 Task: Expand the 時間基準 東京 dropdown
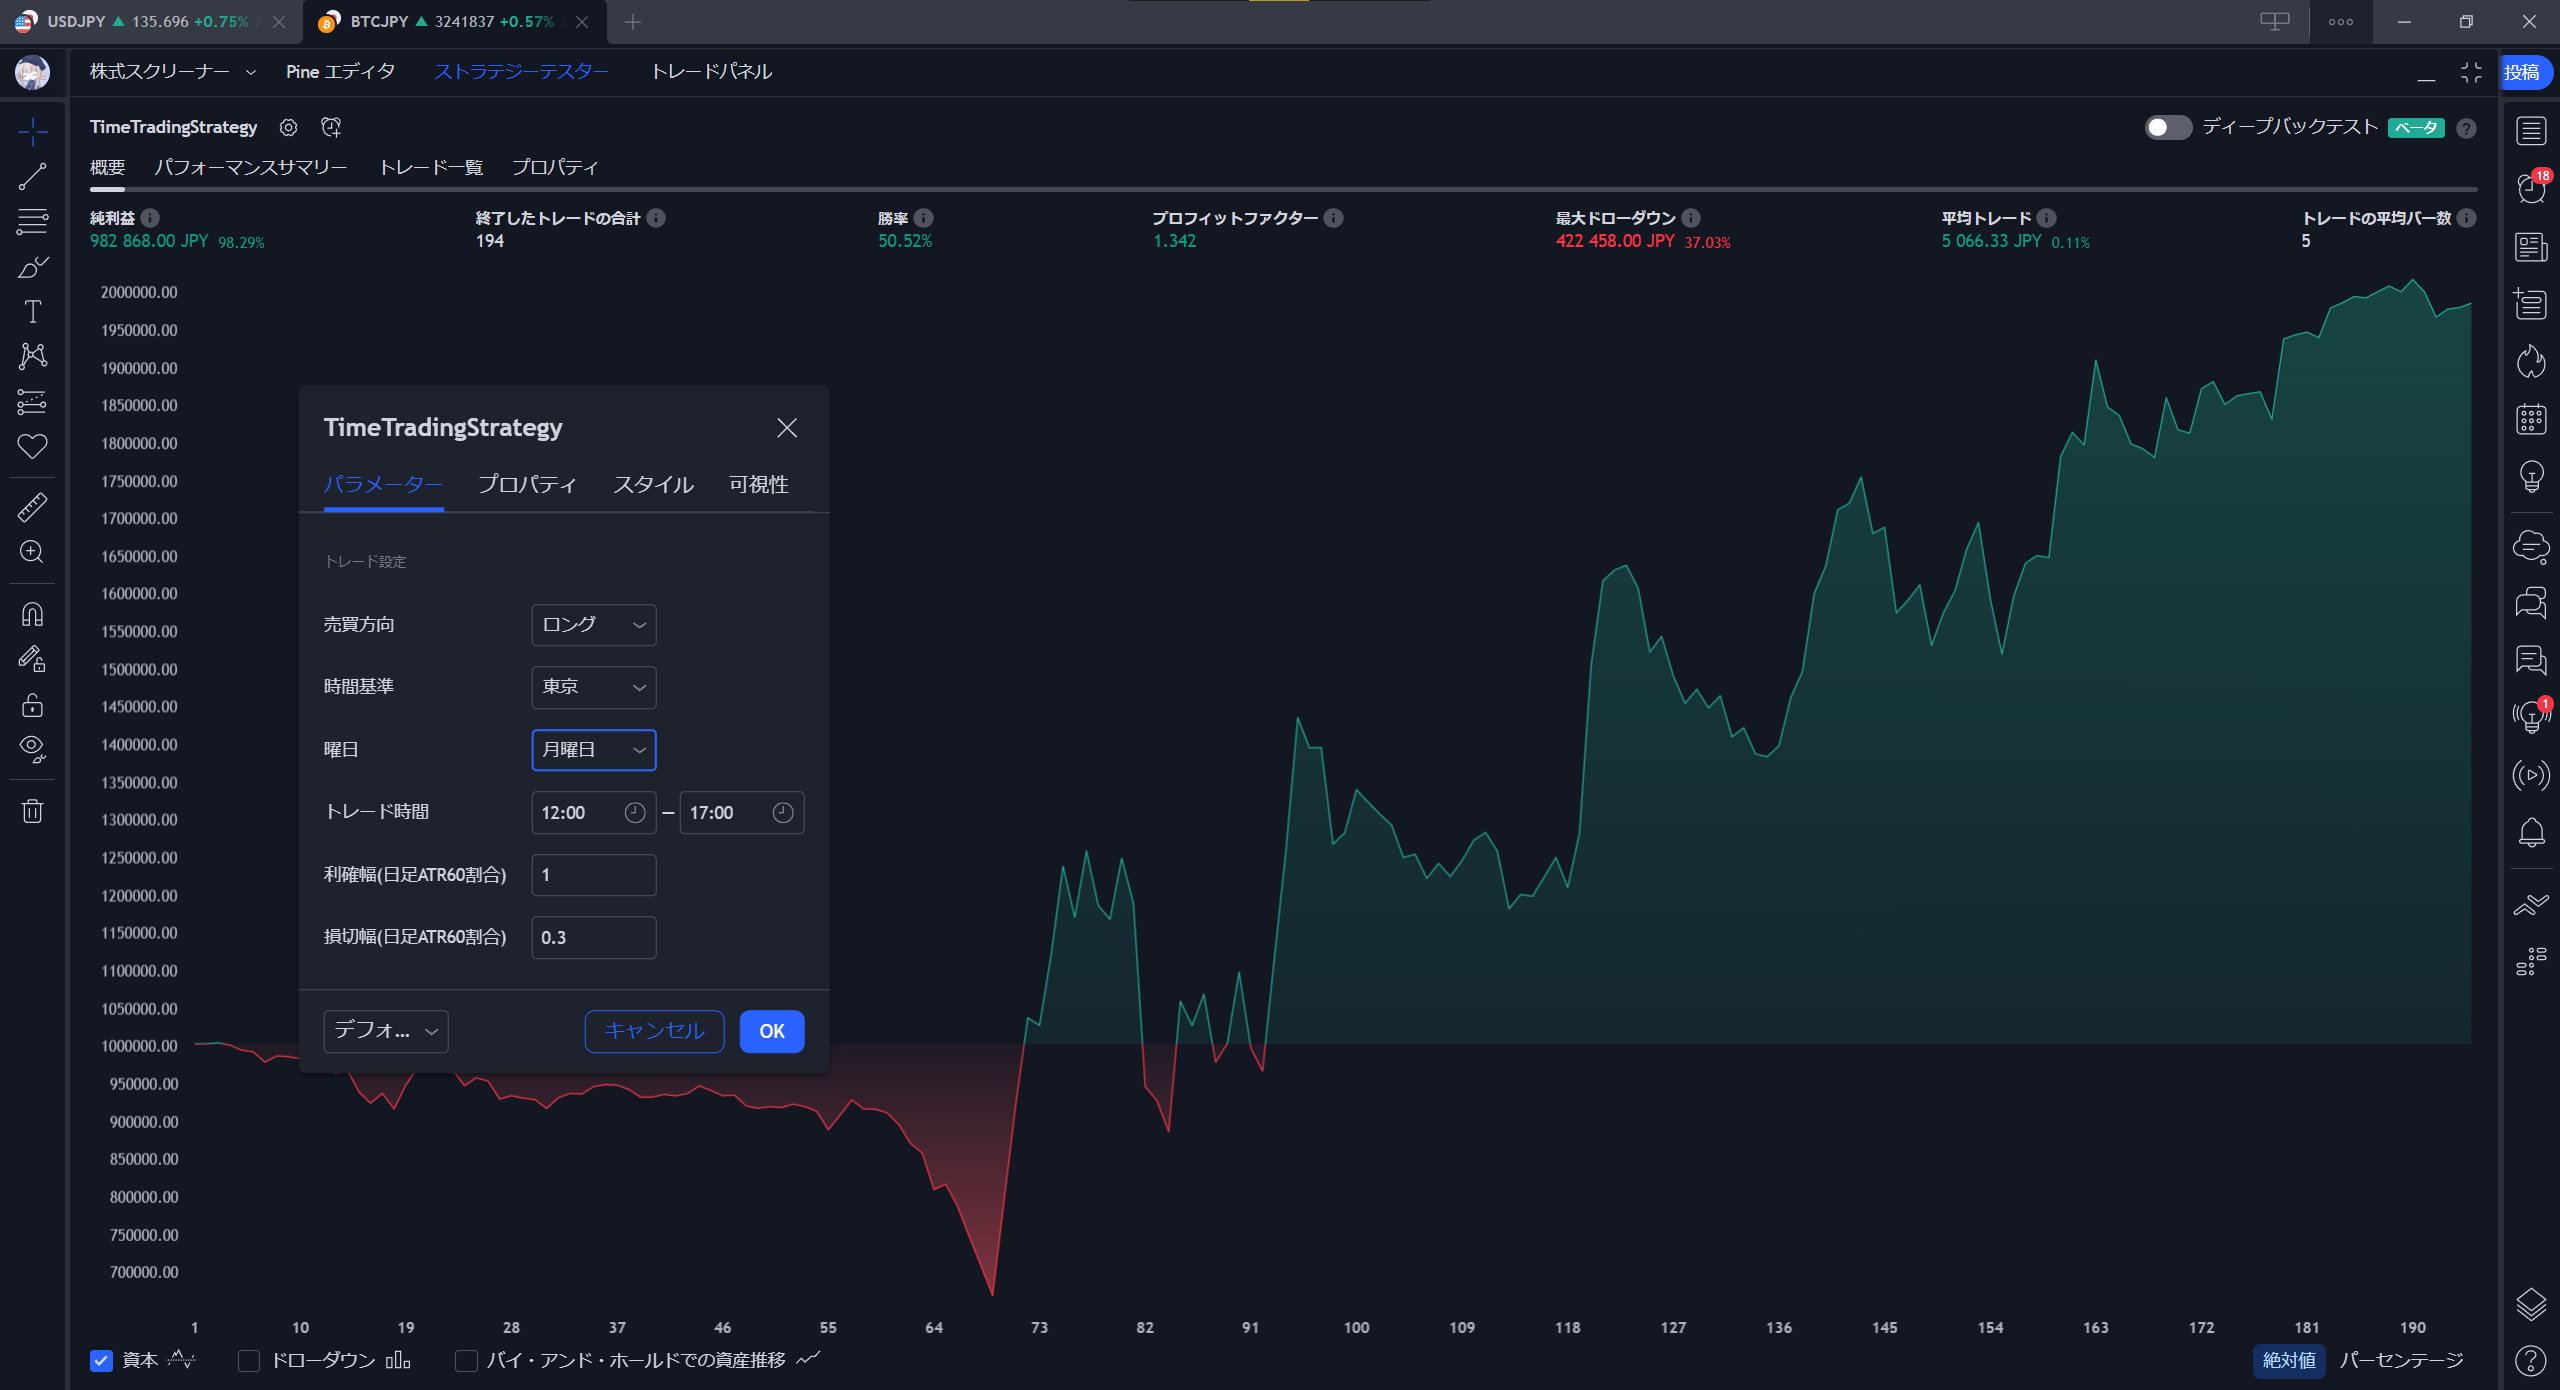[x=593, y=687]
